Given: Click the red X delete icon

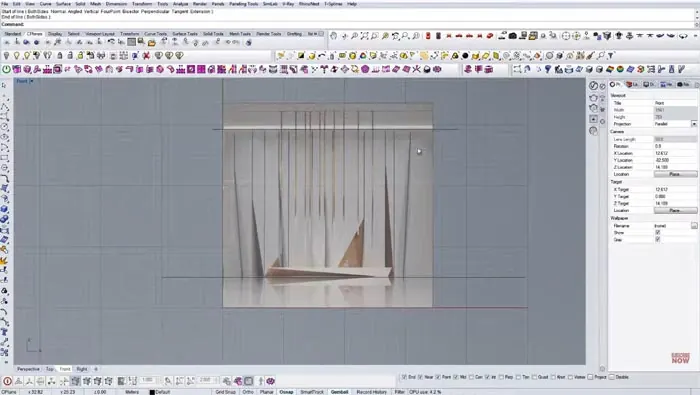Looking at the screenshot, I should pos(146,56).
